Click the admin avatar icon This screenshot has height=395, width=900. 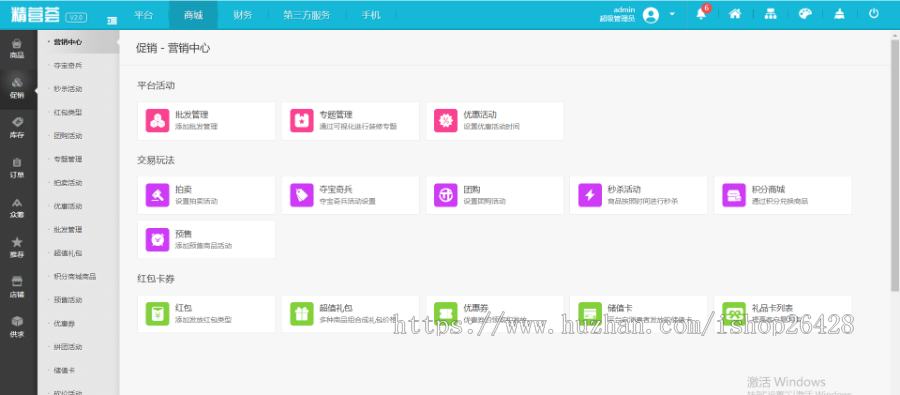pyautogui.click(x=651, y=15)
